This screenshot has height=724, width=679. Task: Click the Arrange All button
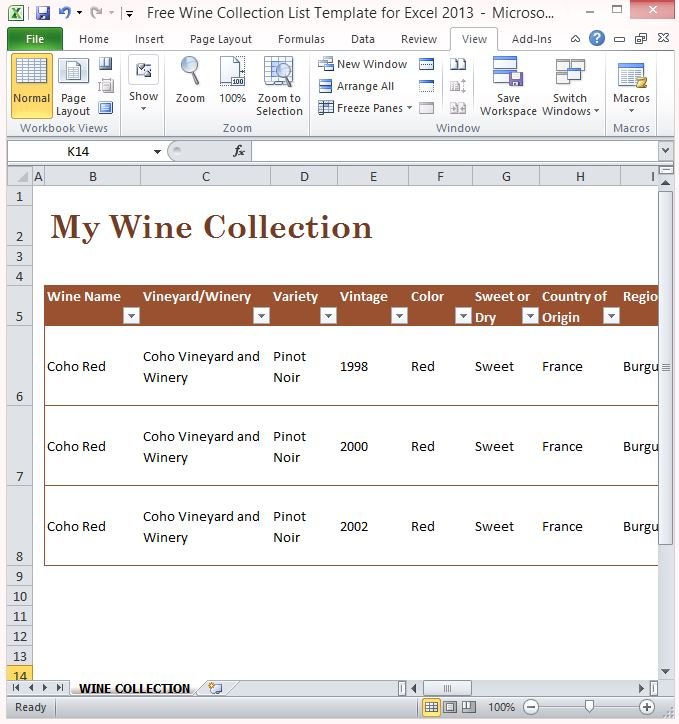pyautogui.click(x=356, y=86)
